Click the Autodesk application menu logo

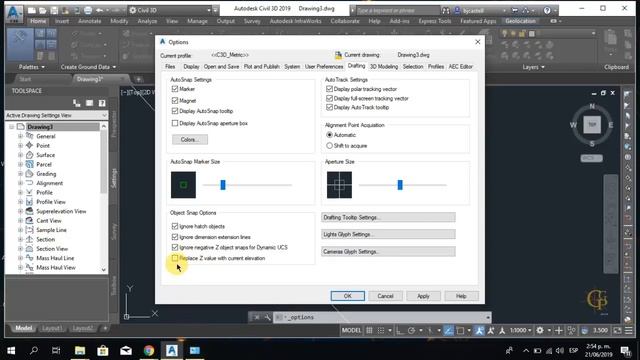[x=14, y=13]
